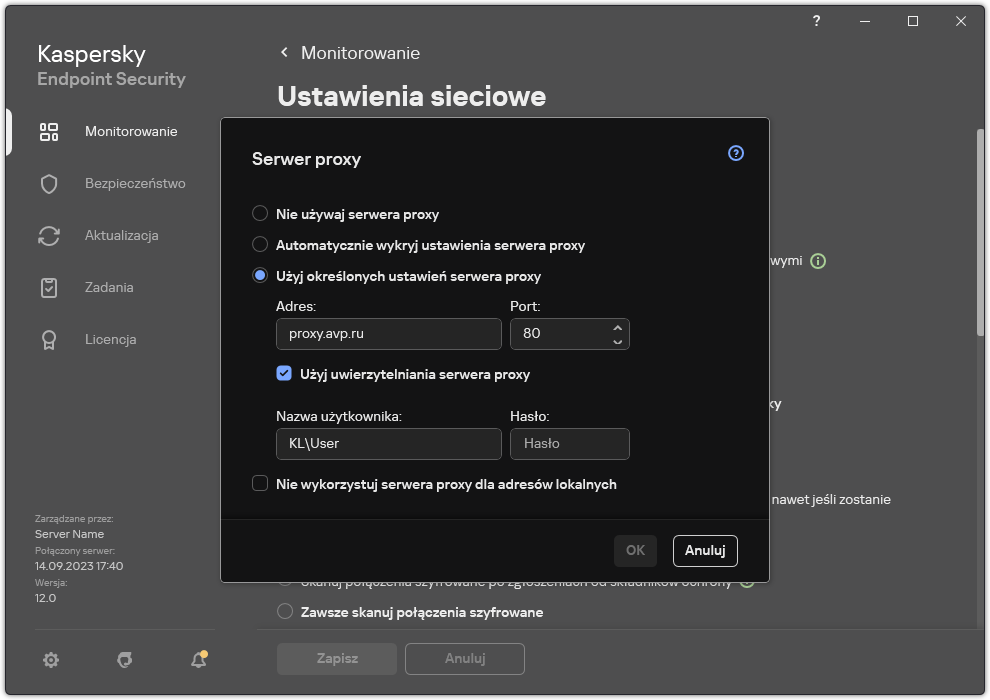Click Anuluj button in proxy dialog
Viewport: 990px width, 700px height.
tap(705, 550)
